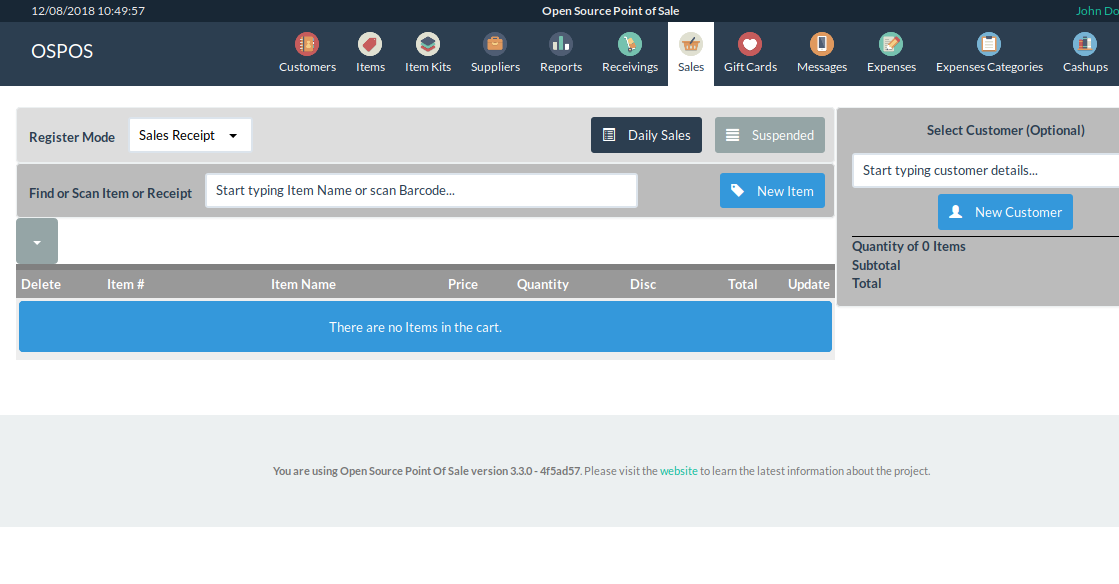
Task: Switch to the Sales tab
Action: coord(690,52)
